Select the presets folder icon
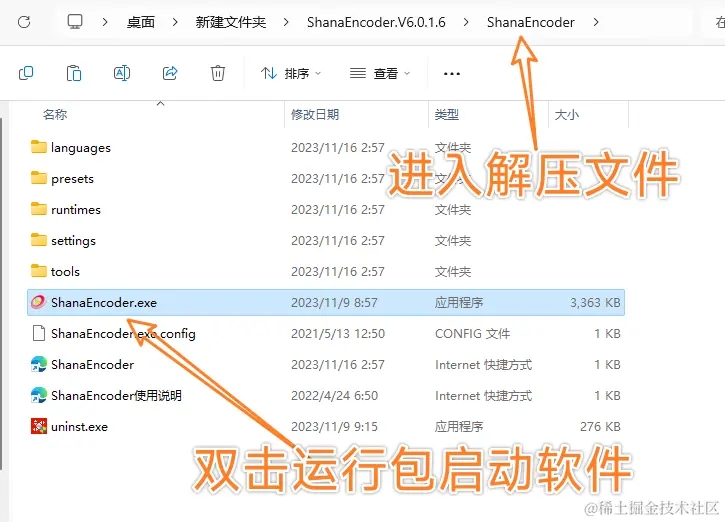 39,178
